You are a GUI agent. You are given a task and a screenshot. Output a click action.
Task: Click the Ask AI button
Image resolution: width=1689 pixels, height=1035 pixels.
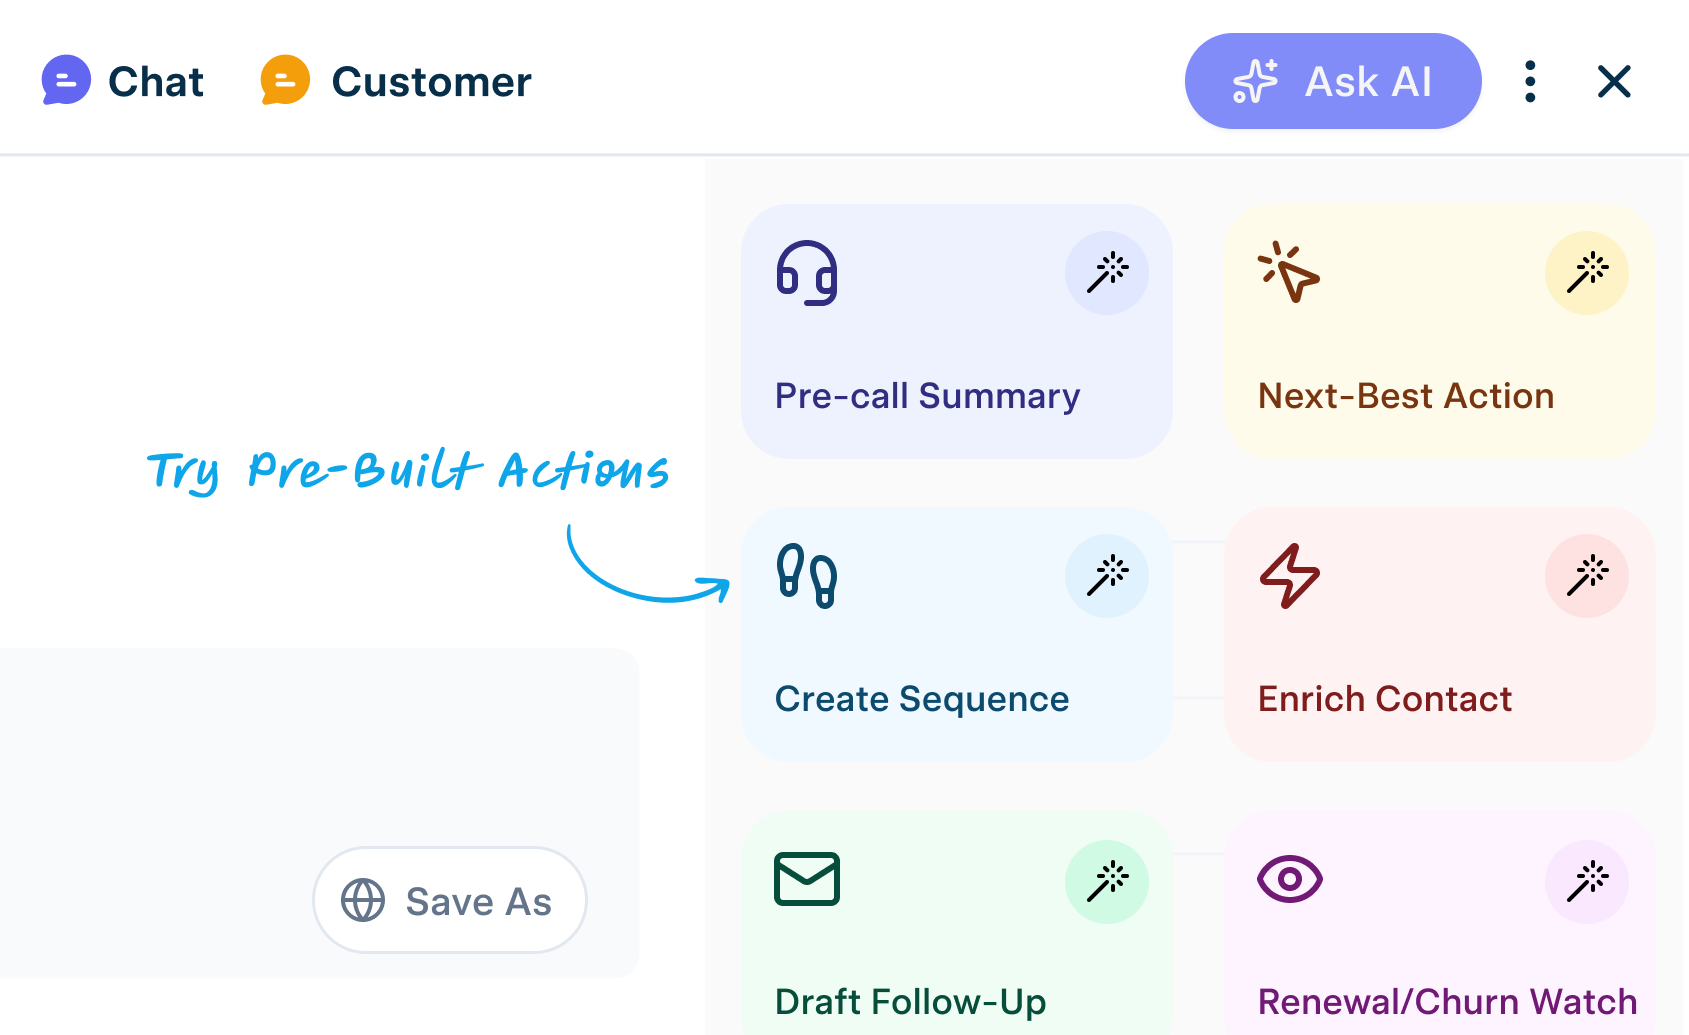1332,81
